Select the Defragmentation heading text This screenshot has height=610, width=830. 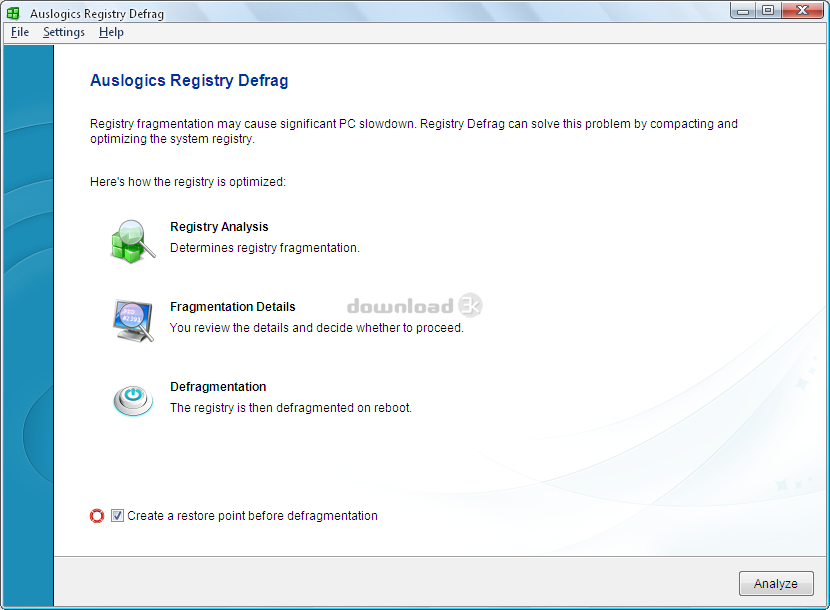218,387
